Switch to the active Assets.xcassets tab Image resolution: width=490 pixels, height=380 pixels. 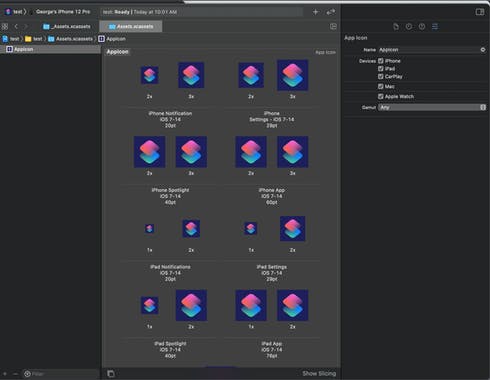tap(131, 26)
